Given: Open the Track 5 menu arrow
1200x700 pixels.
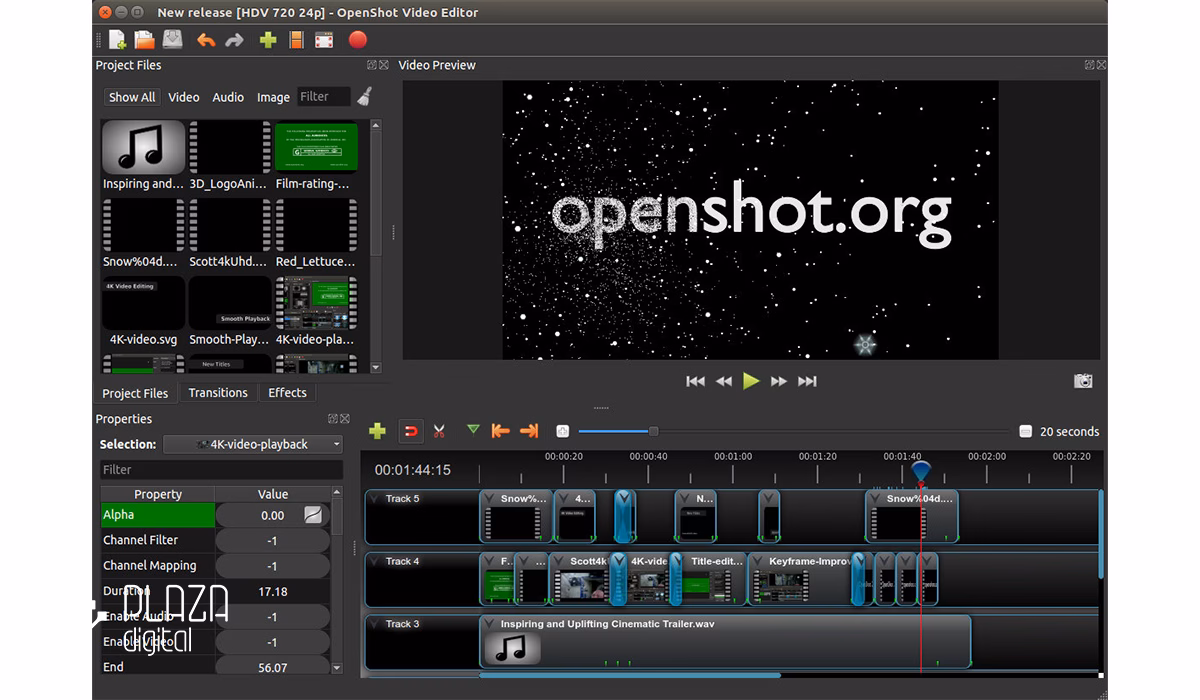Looking at the screenshot, I should point(374,498).
